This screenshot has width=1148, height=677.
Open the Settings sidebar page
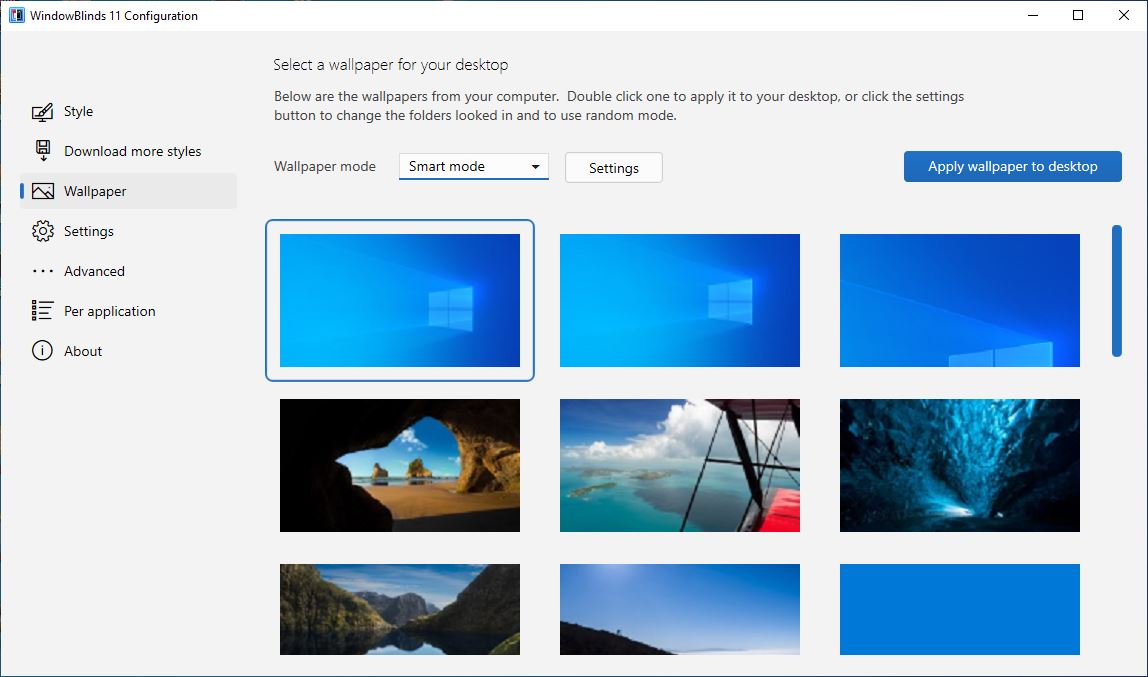click(128, 231)
